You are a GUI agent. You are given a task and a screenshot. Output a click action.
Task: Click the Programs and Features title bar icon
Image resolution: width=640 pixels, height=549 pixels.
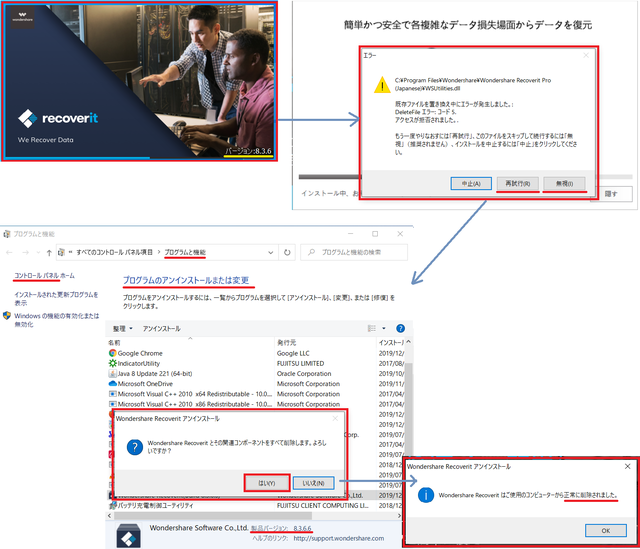tap(7, 234)
